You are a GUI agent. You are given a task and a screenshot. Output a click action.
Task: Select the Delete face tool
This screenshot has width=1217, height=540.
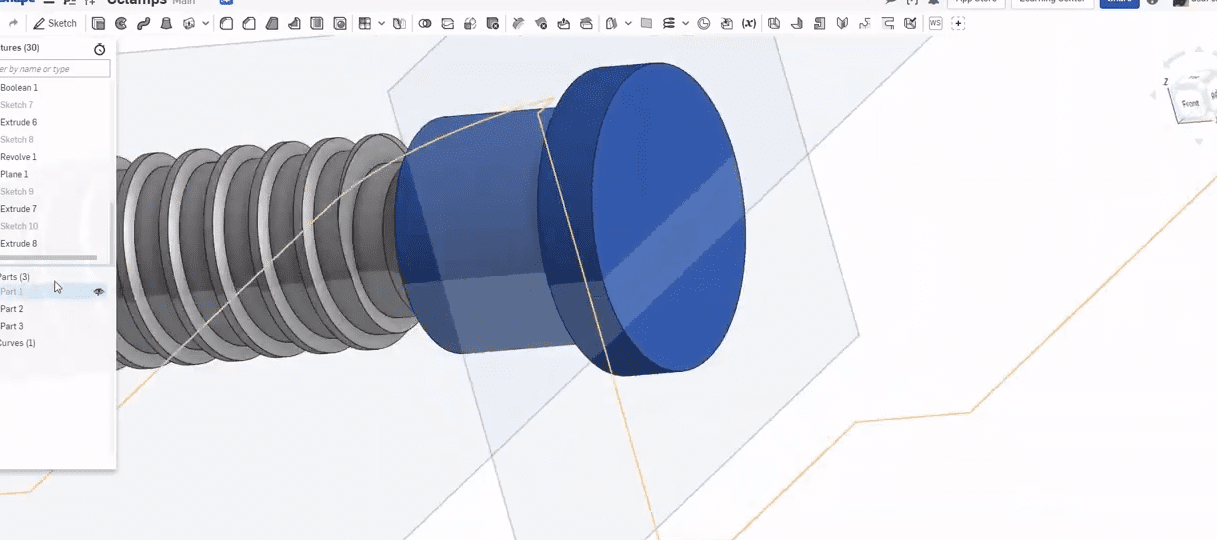click(541, 23)
